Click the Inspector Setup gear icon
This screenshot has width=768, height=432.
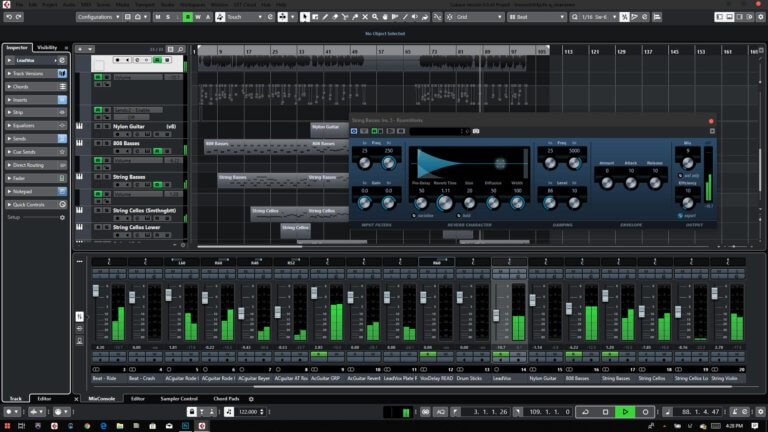(x=62, y=217)
